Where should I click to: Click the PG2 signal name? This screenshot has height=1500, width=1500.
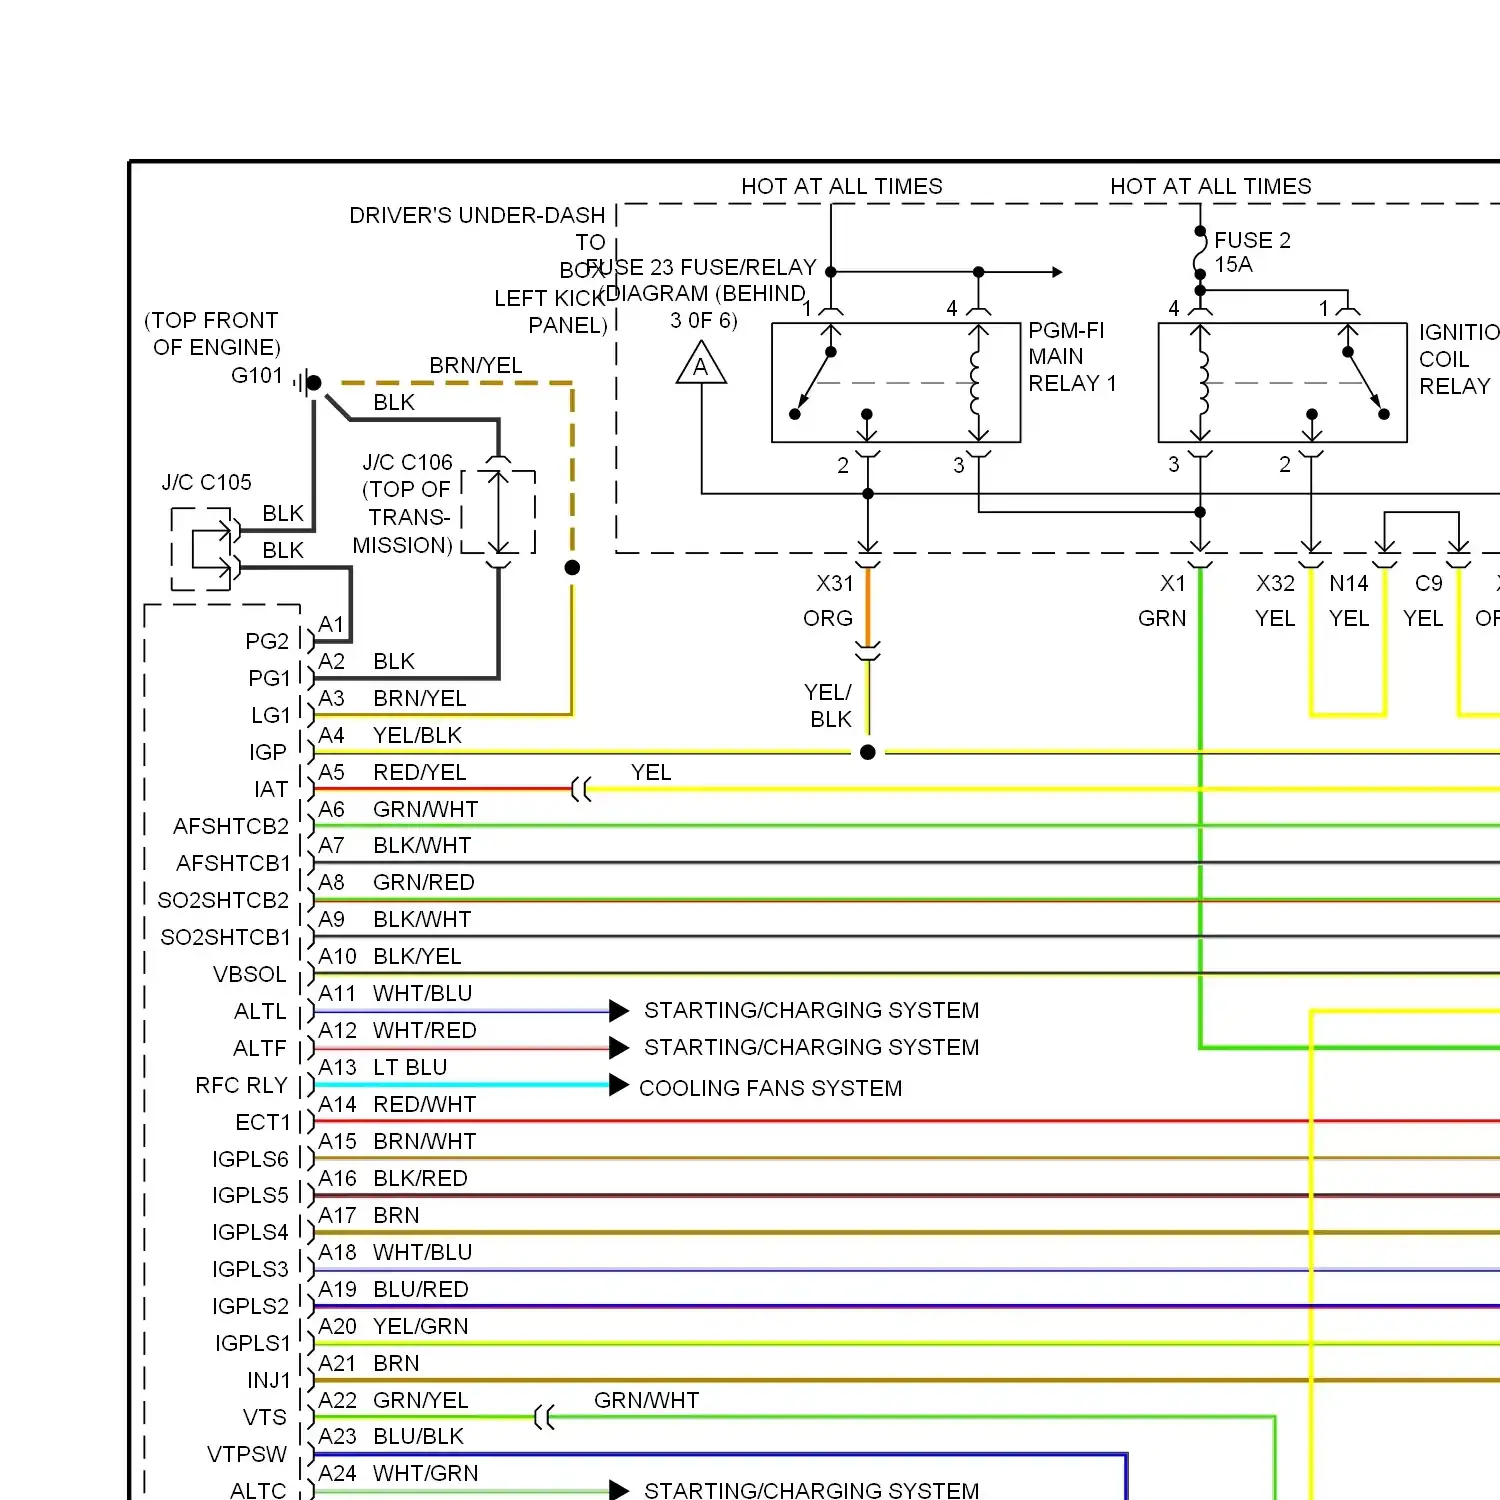267,641
